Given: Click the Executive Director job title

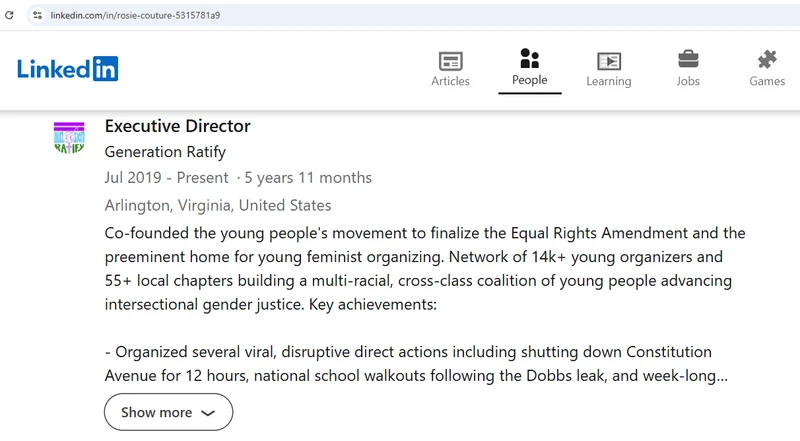Looking at the screenshot, I should (x=178, y=126).
